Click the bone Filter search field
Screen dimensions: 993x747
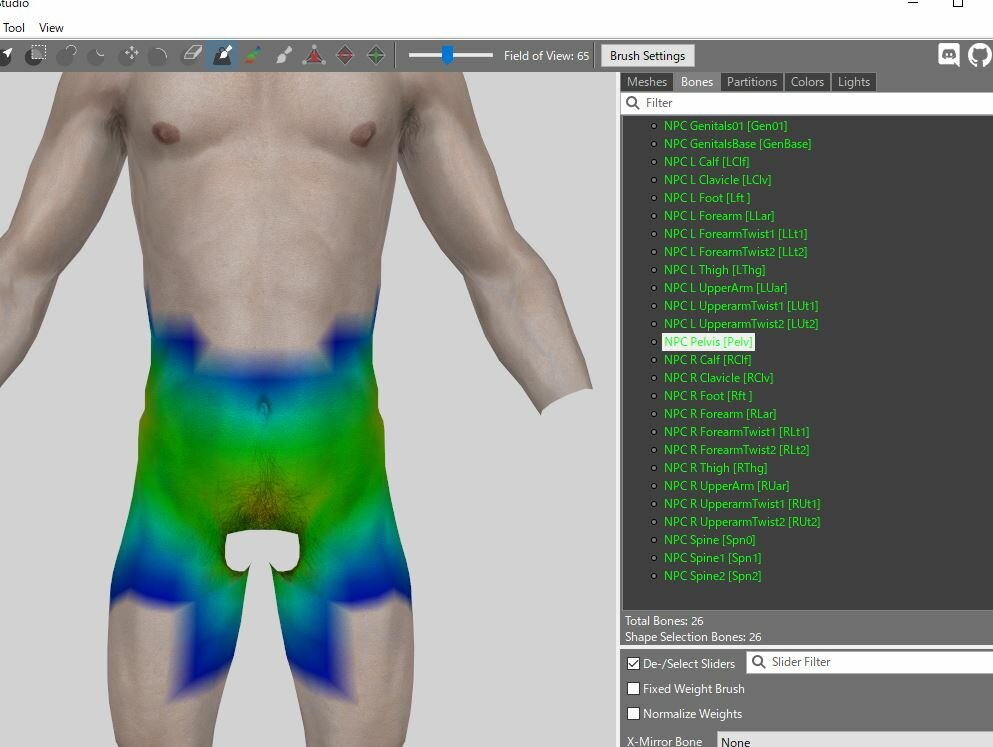(807, 103)
